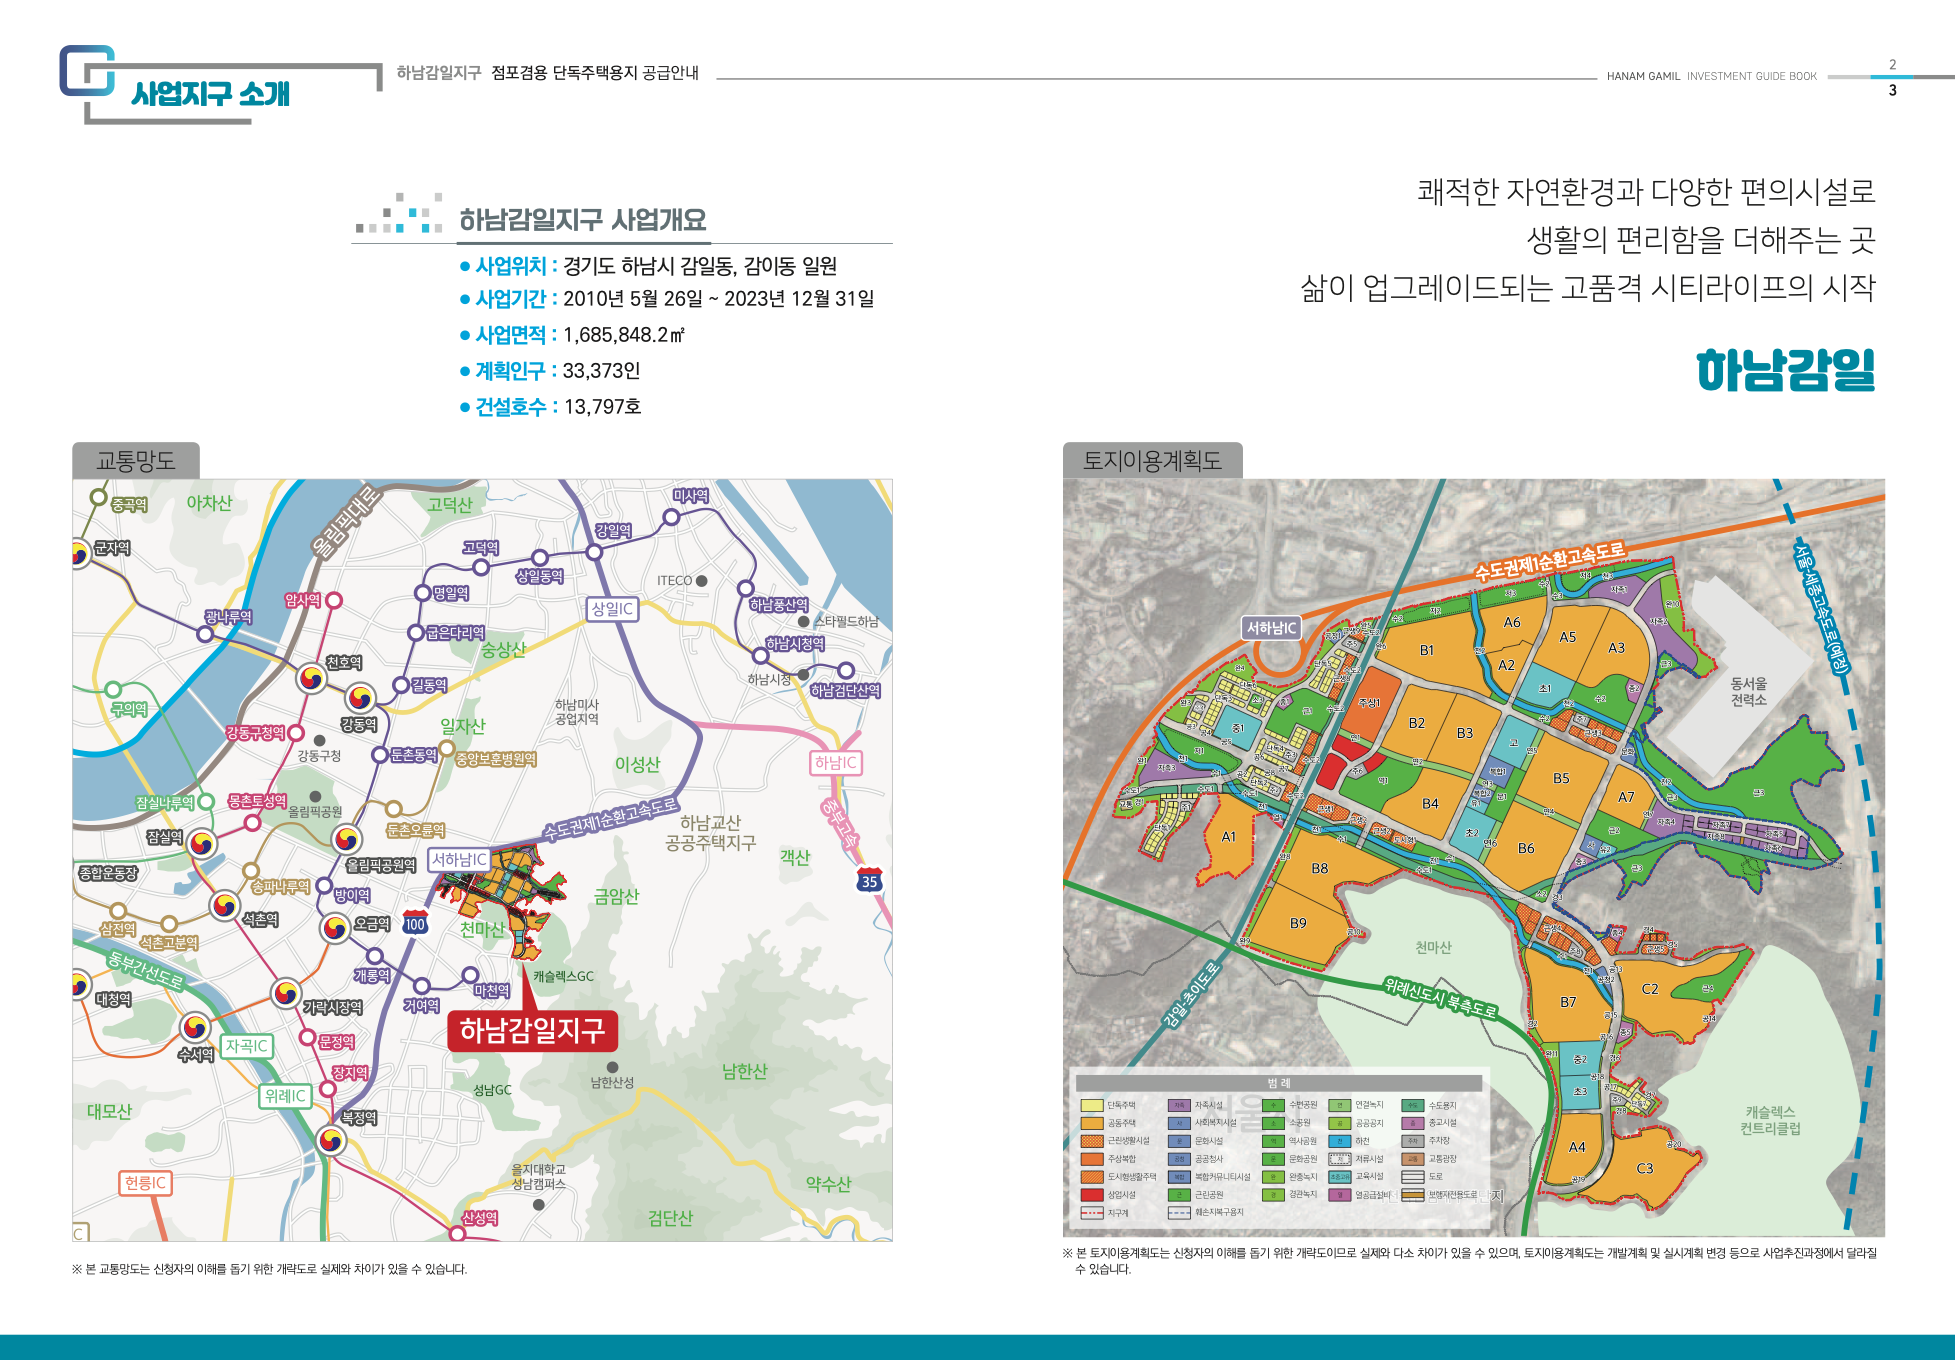Click the 위례IC interchange label
This screenshot has width=1955, height=1360.
[285, 1096]
